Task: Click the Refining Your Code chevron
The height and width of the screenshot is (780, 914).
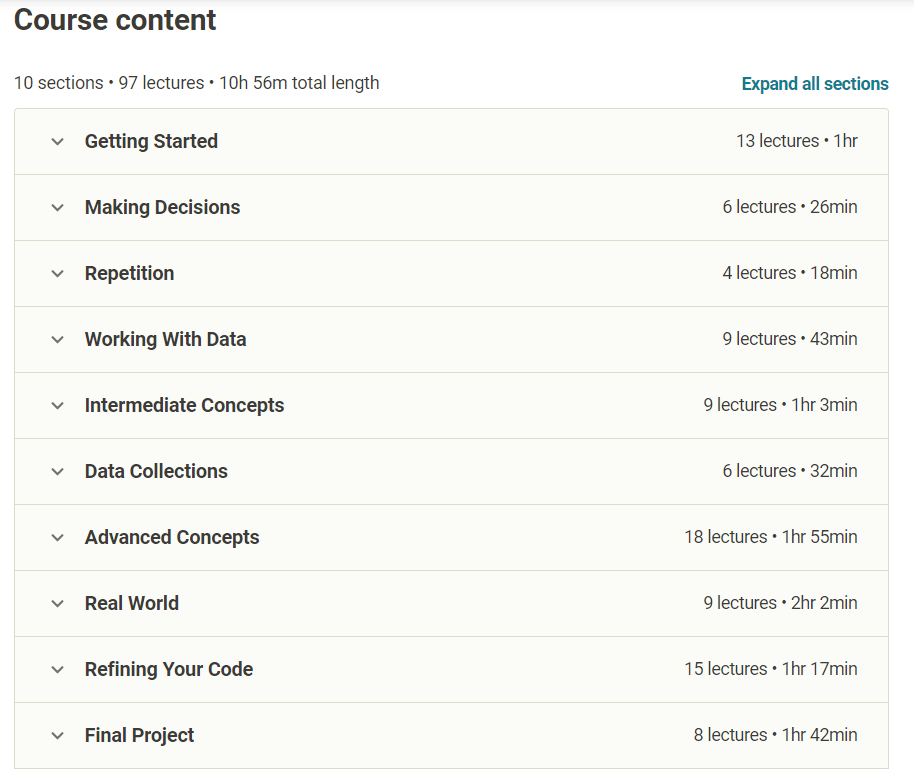Action: coord(58,670)
